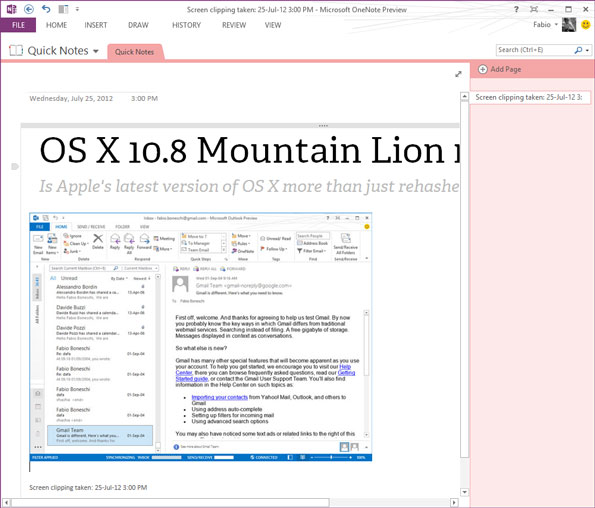The width and height of the screenshot is (595, 508).
Task: Click the Help question mark icon
Action: pos(516,9)
